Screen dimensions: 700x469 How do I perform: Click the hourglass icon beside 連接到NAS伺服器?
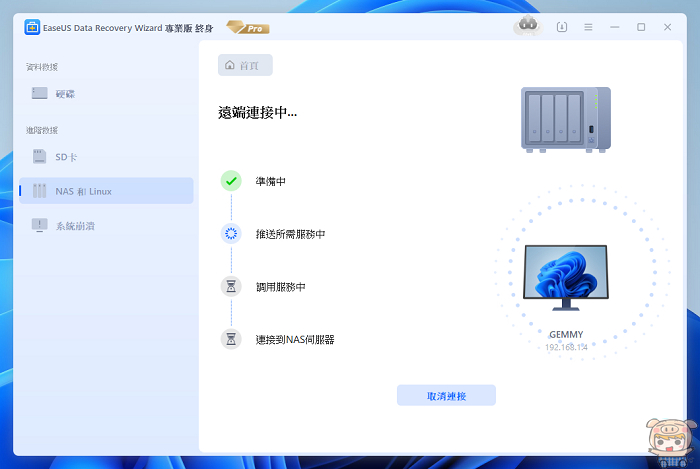click(231, 339)
